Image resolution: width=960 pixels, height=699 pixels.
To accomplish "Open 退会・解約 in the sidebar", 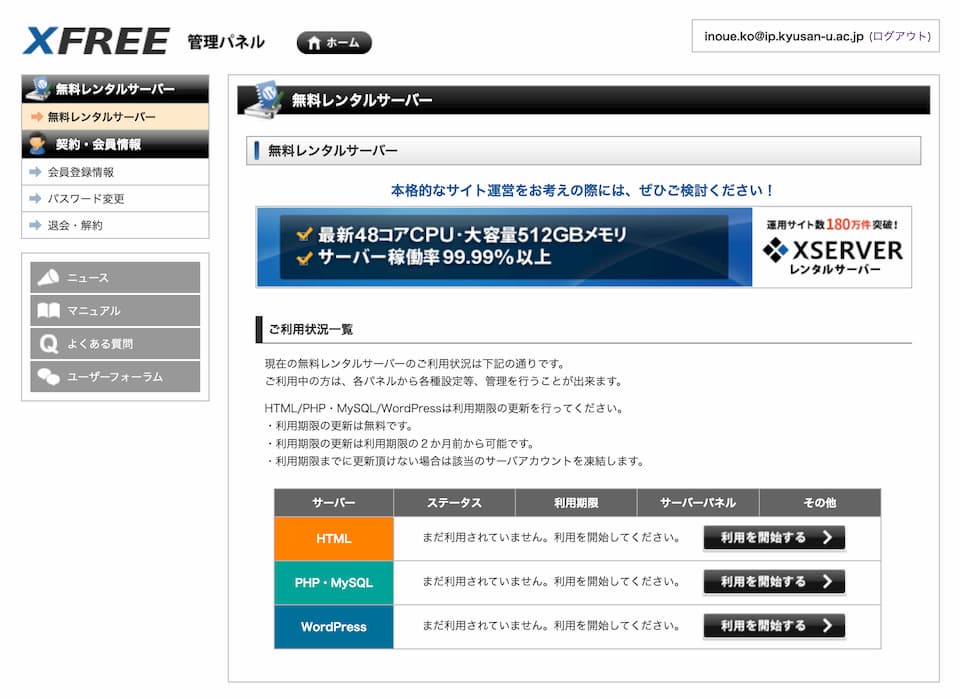I will point(75,225).
